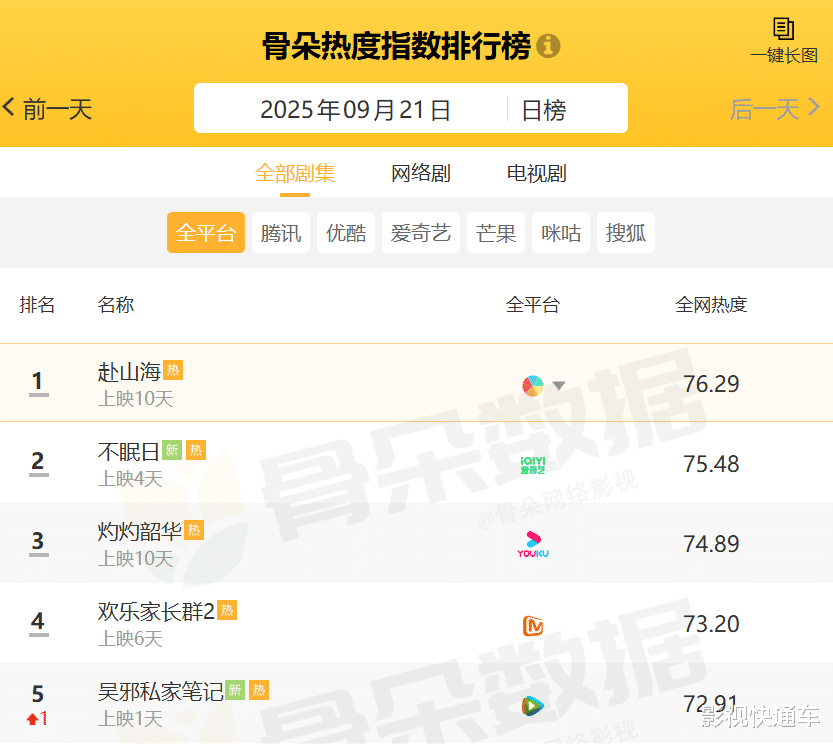Click the 新 badge next to 吴邪私家笔记
The height and width of the screenshot is (744, 833).
235,690
